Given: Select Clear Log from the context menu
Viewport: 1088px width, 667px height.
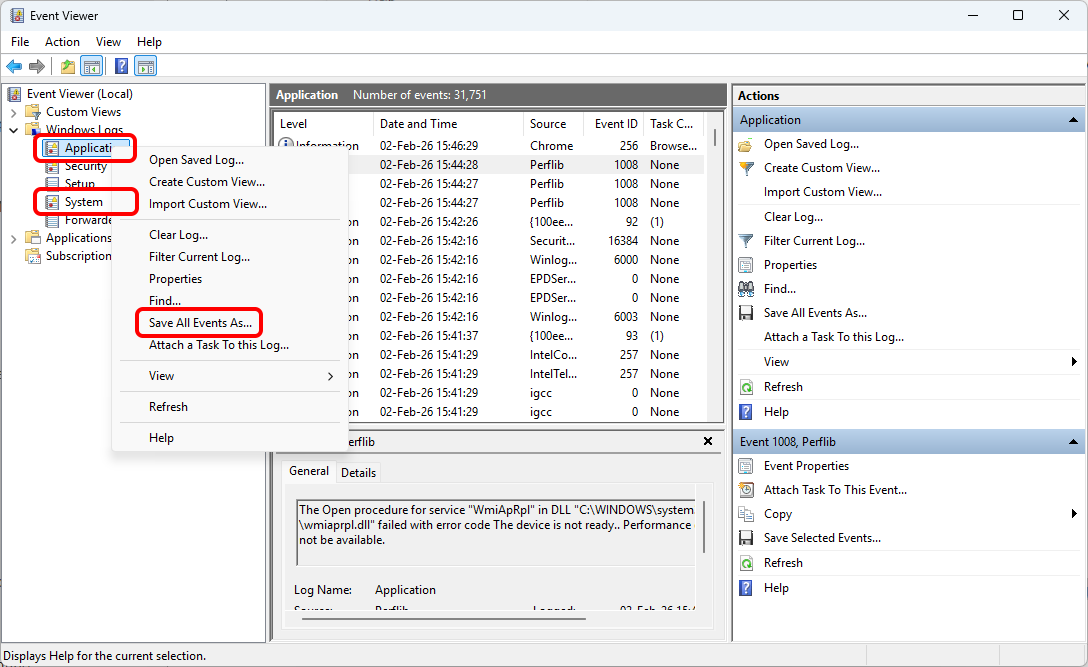Looking at the screenshot, I should coord(178,235).
